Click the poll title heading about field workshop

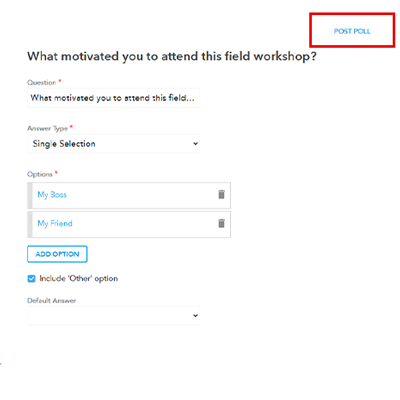[x=172, y=56]
